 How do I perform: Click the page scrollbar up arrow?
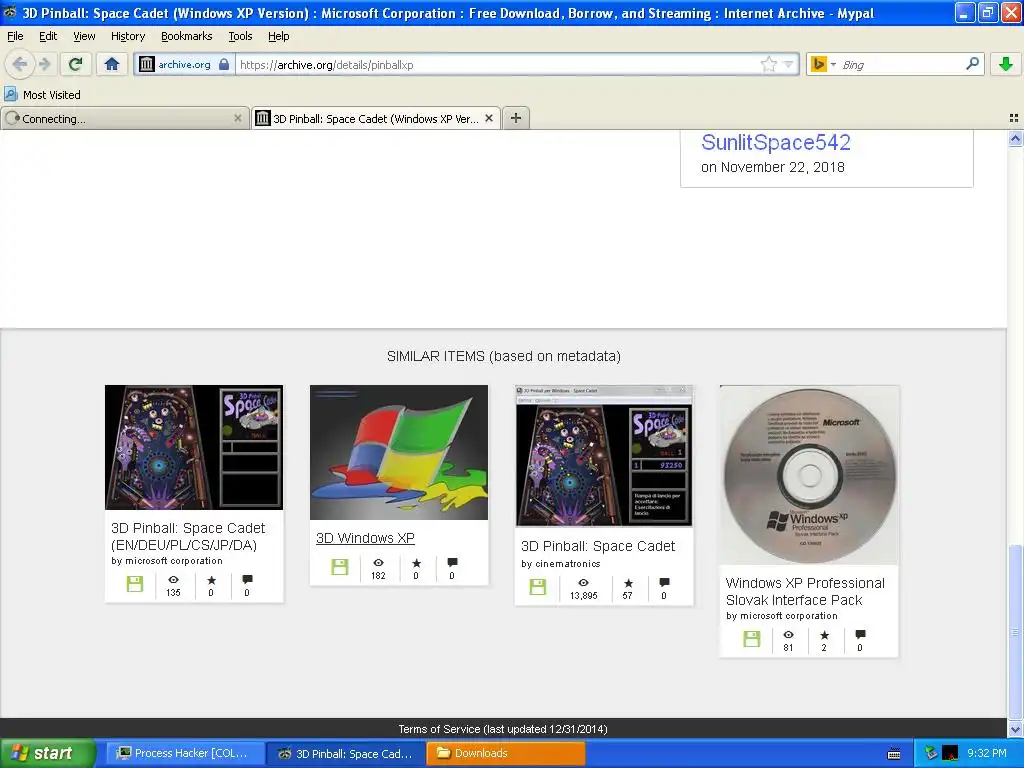(x=1015, y=138)
